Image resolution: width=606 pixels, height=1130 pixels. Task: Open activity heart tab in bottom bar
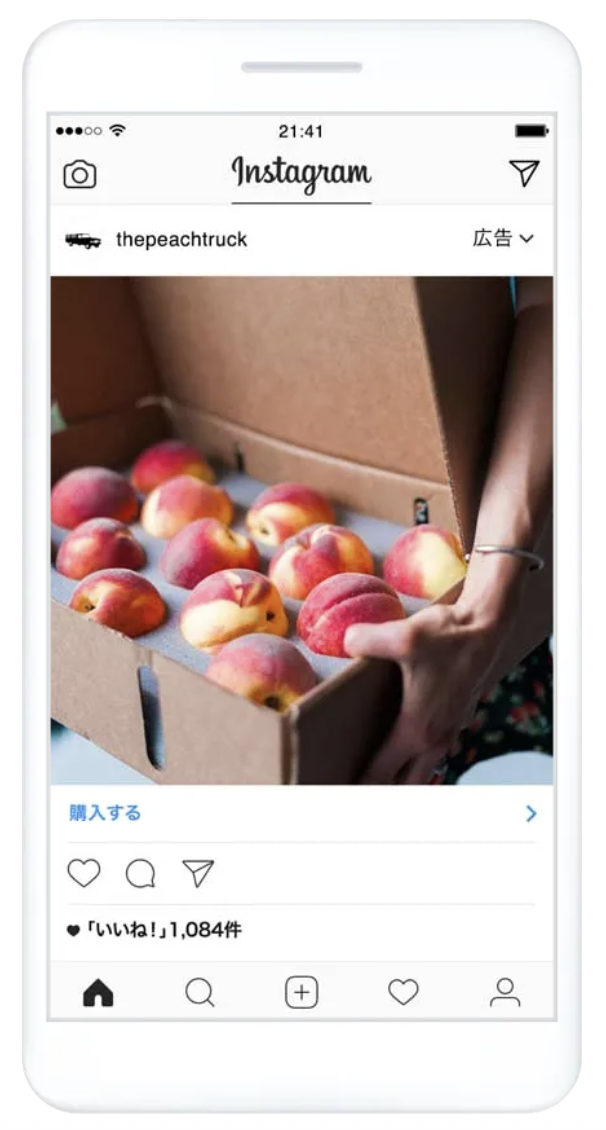pyautogui.click(x=404, y=992)
